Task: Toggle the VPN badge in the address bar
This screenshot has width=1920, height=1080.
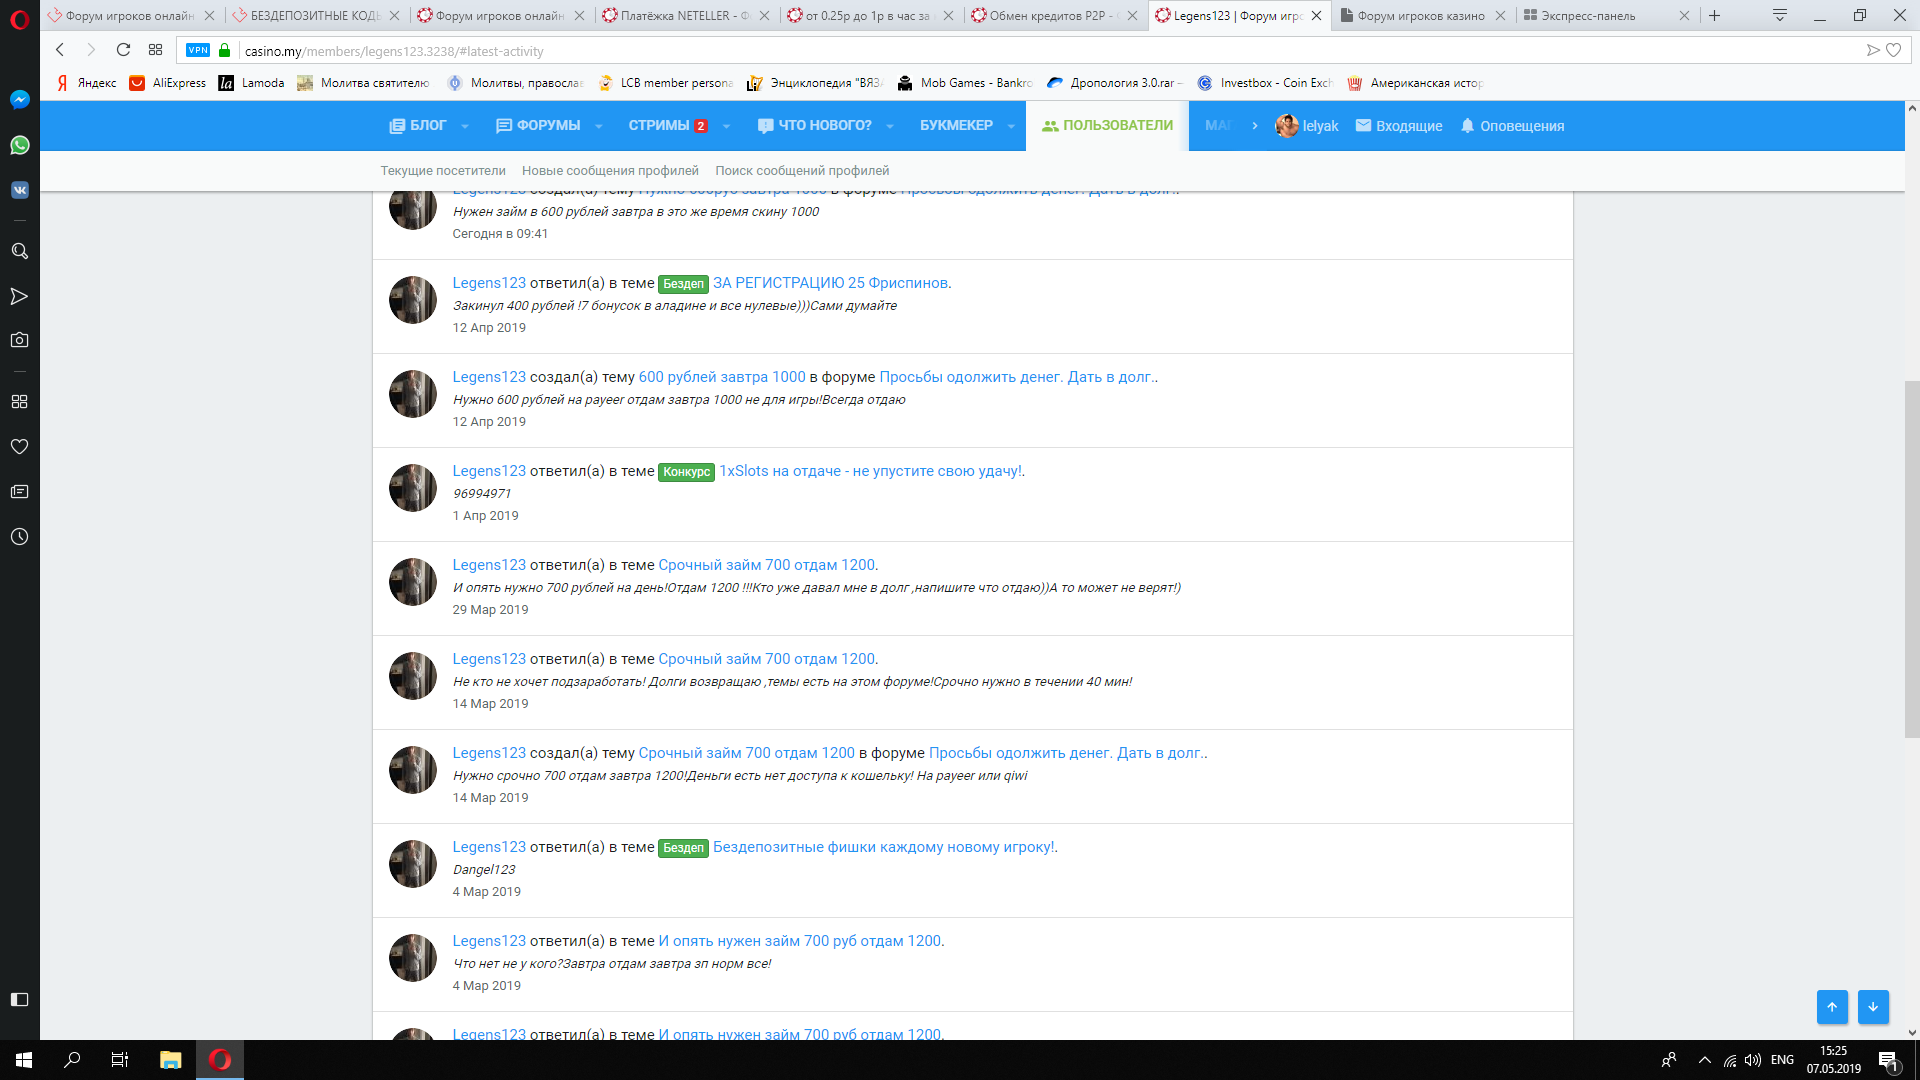Action: 198,50
